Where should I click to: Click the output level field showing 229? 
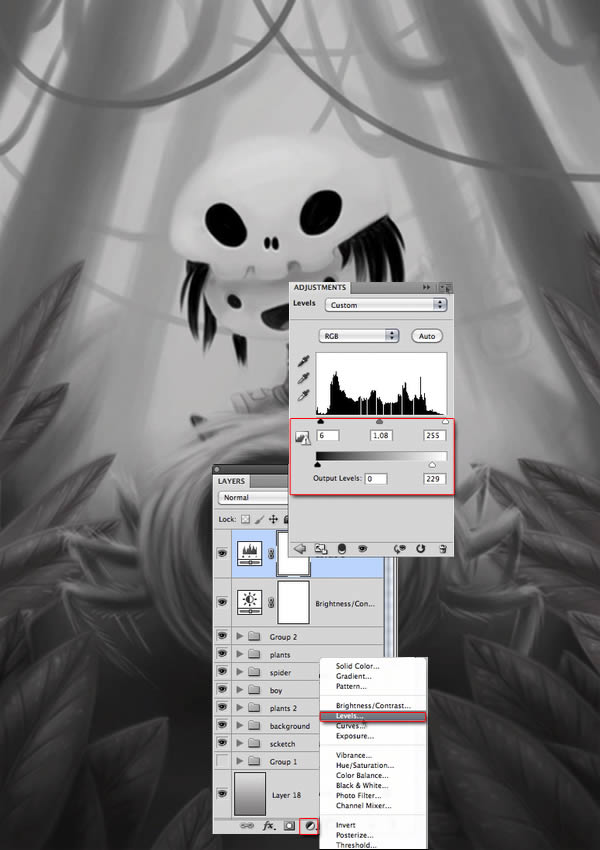point(435,479)
